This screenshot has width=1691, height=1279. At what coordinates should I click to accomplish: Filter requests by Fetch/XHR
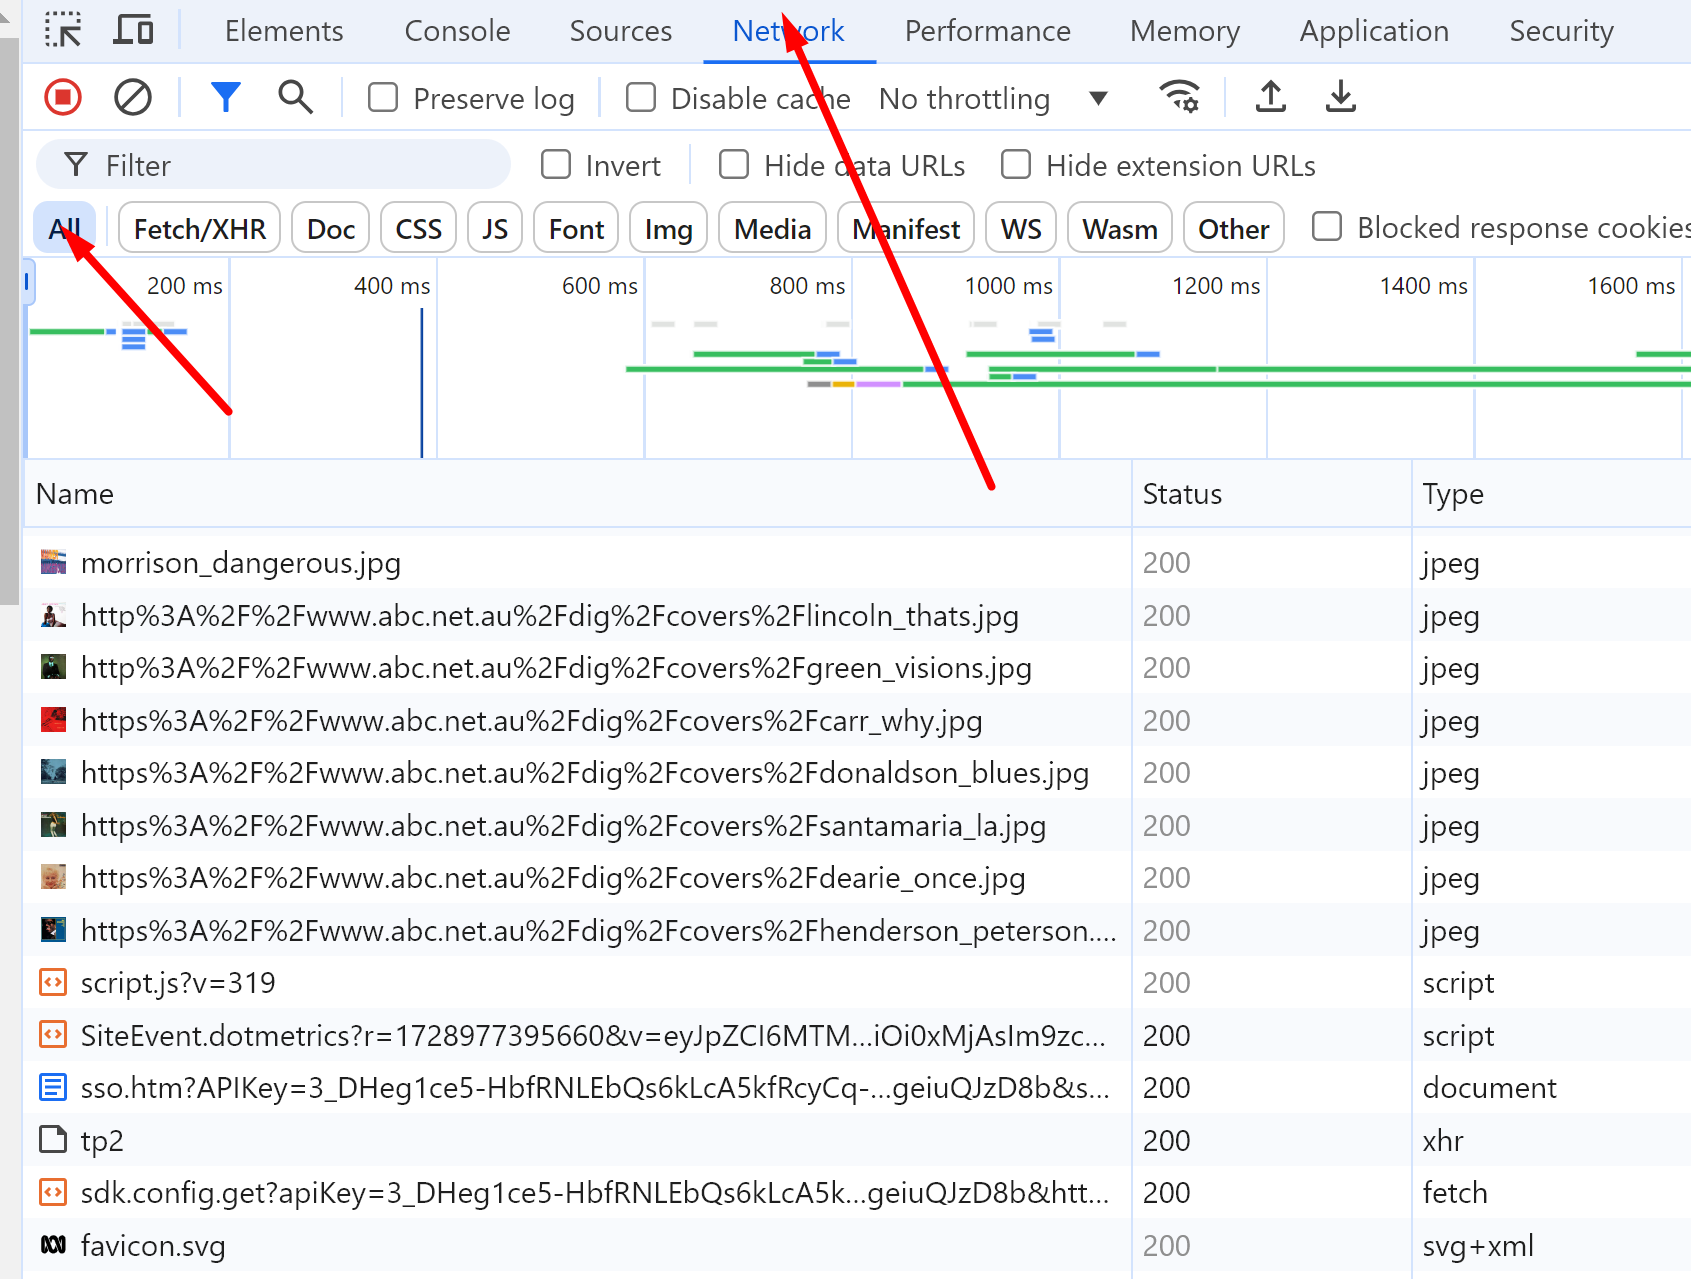(200, 229)
